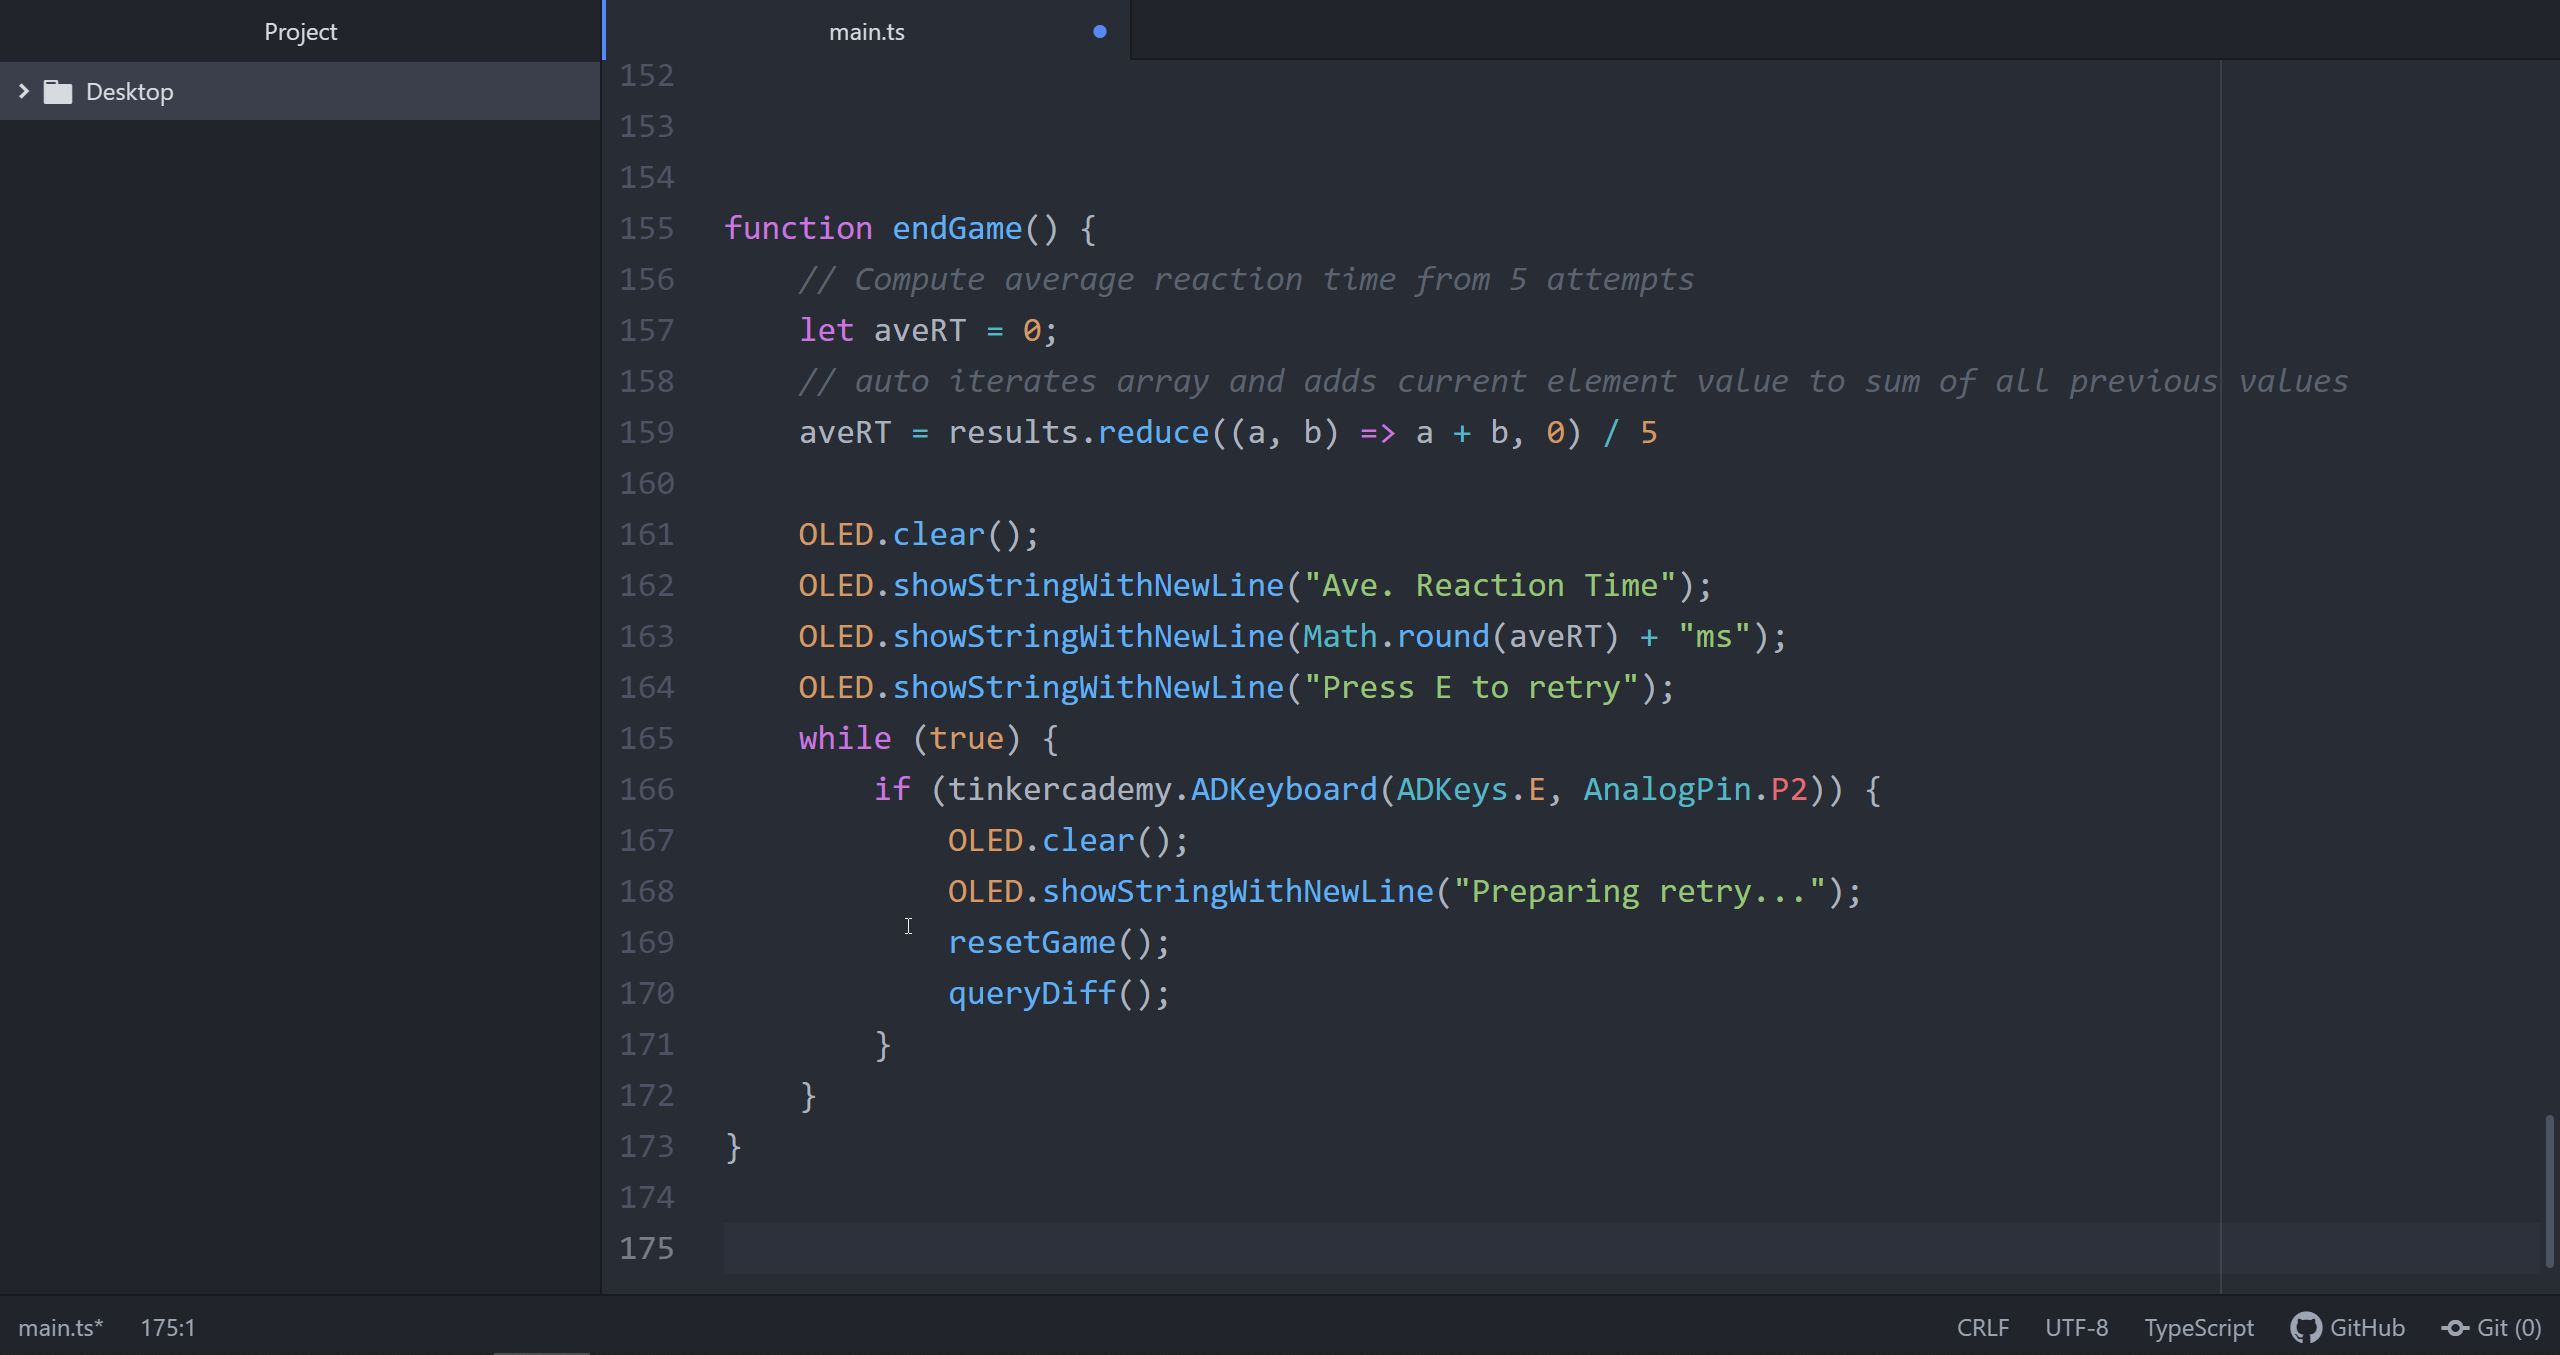This screenshot has width=2560, height=1355.
Task: Switch to the main.ts tab
Action: [866, 32]
